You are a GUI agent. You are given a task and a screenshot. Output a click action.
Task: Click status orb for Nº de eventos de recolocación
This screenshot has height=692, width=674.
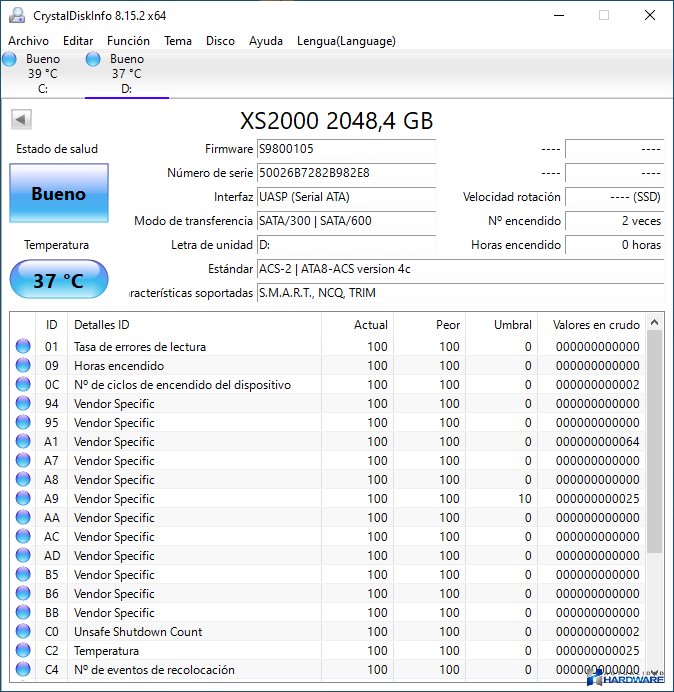point(23,670)
